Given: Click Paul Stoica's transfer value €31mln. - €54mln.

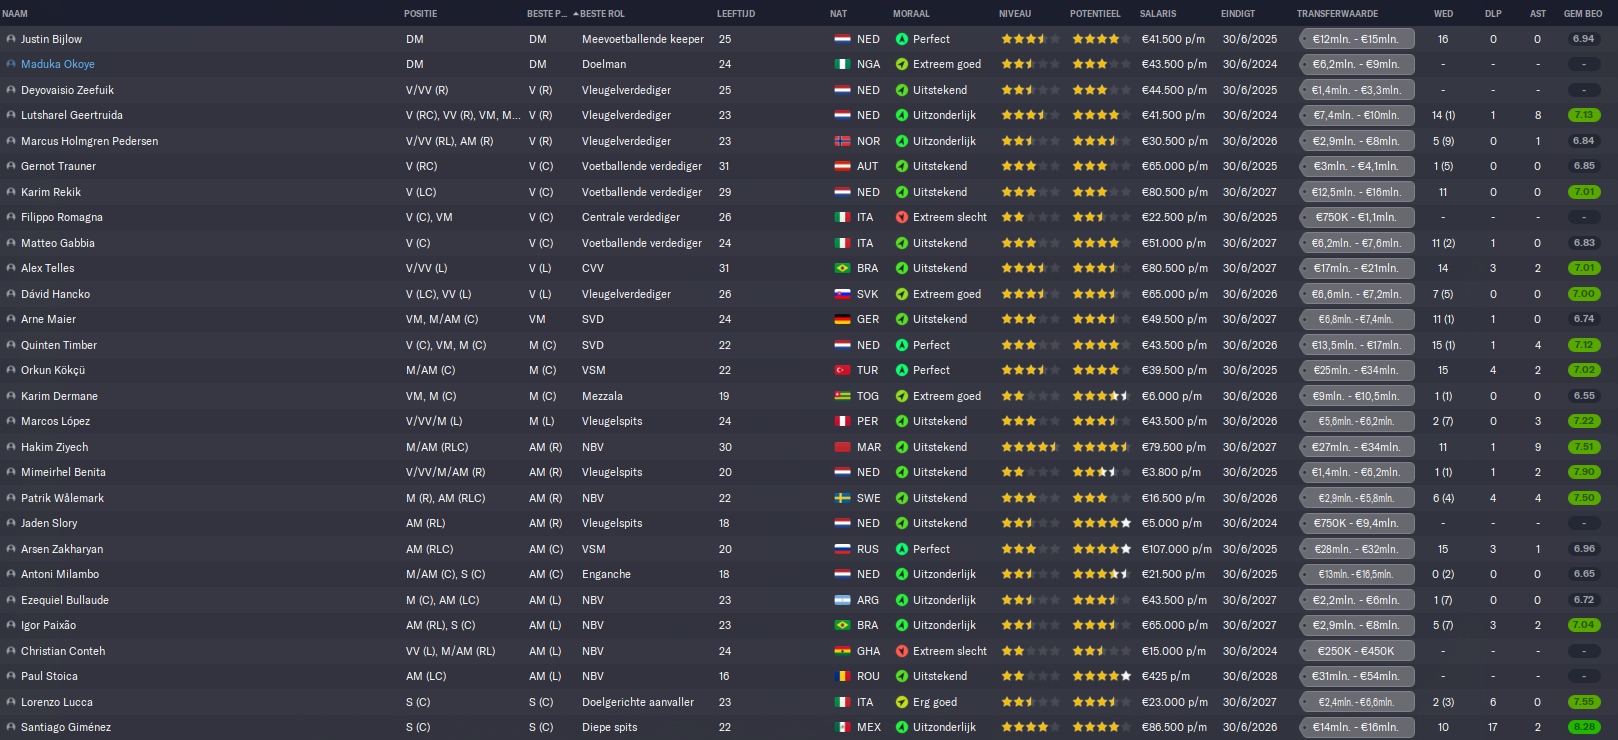Looking at the screenshot, I should pyautogui.click(x=1356, y=676).
